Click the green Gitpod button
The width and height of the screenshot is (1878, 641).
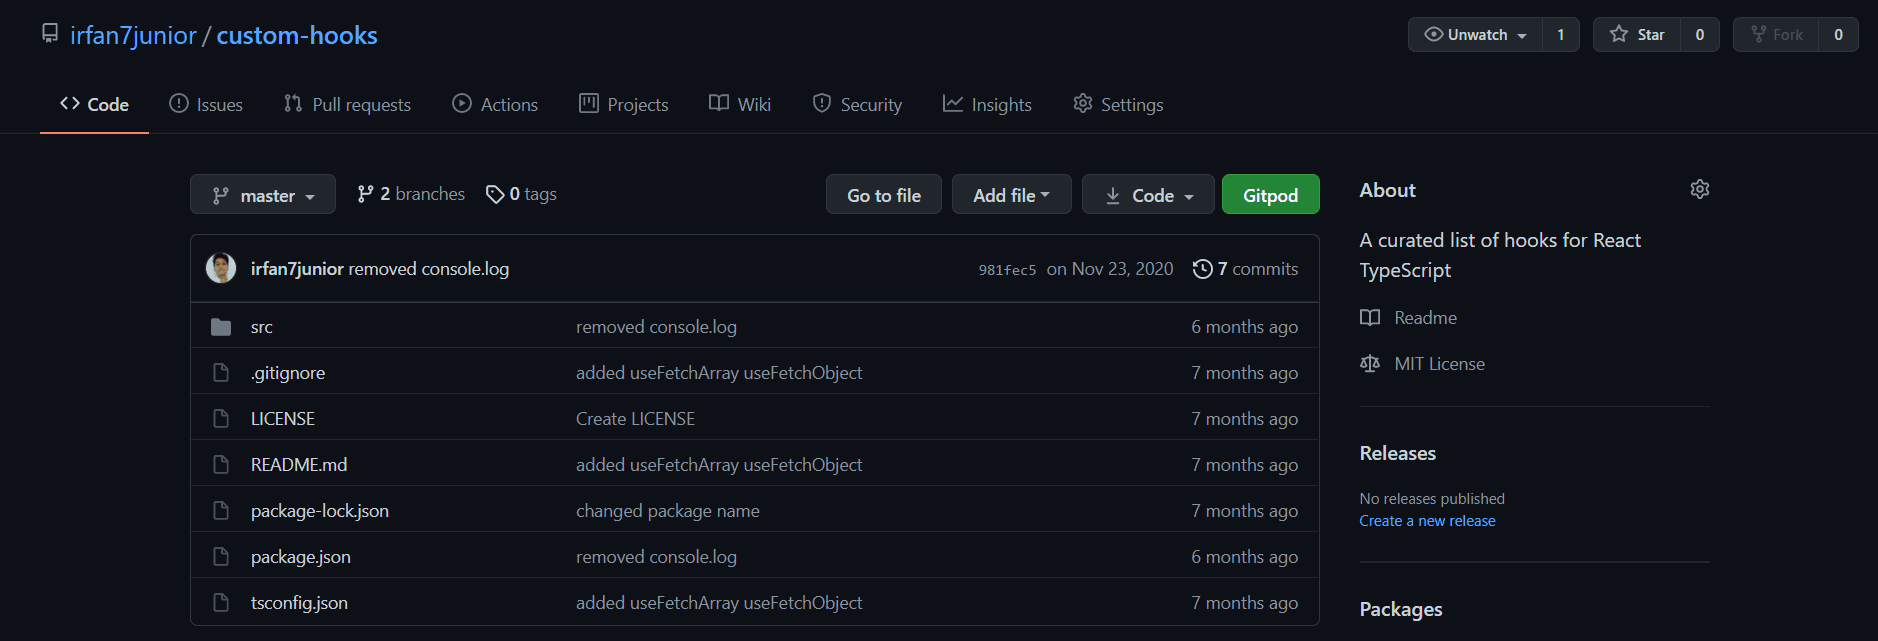[1270, 195]
